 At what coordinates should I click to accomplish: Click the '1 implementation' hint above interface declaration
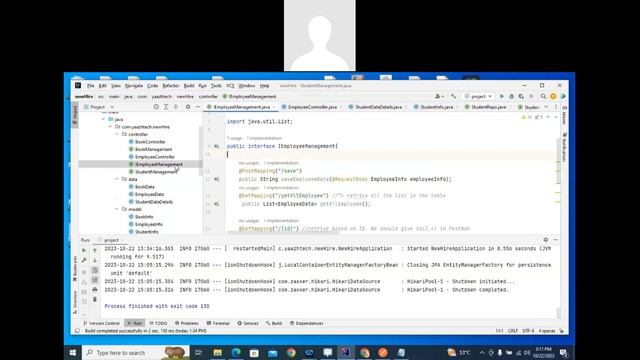coord(264,138)
